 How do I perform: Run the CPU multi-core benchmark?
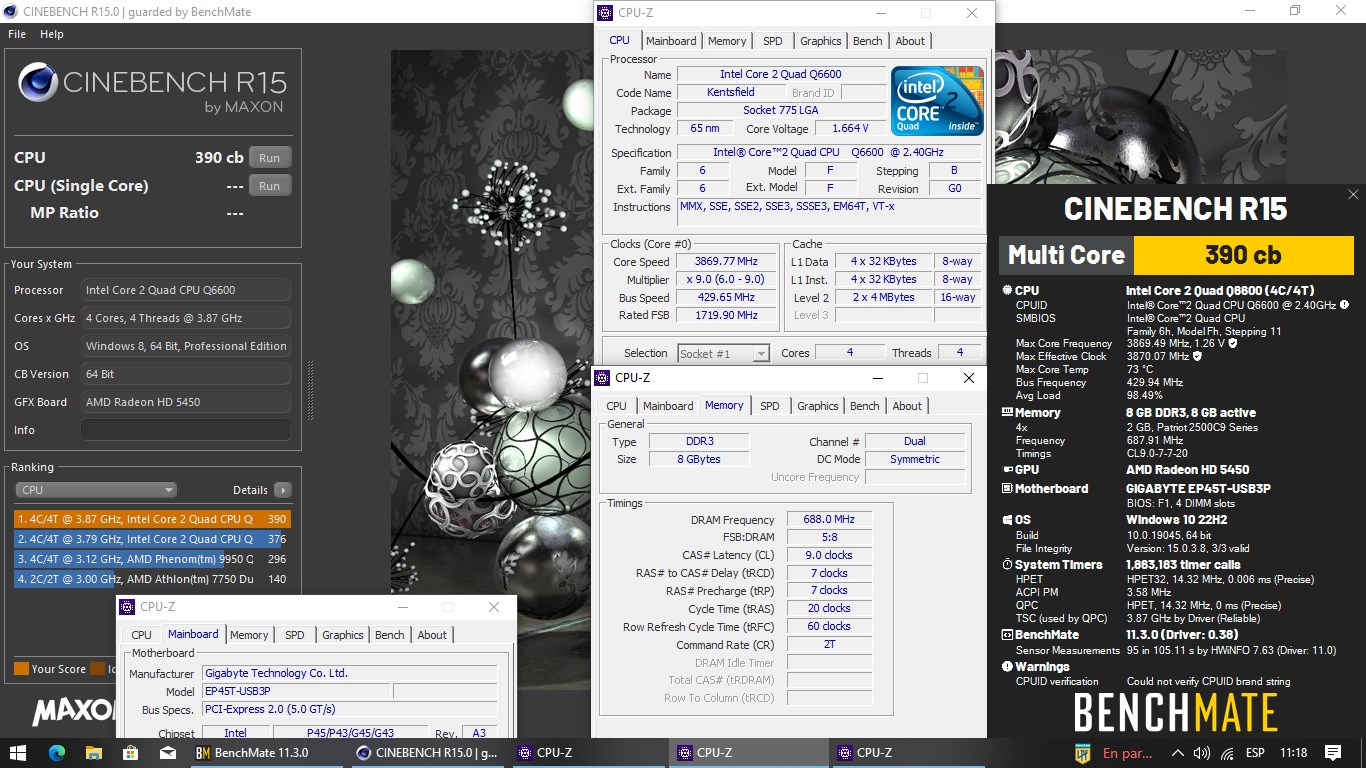tap(270, 158)
